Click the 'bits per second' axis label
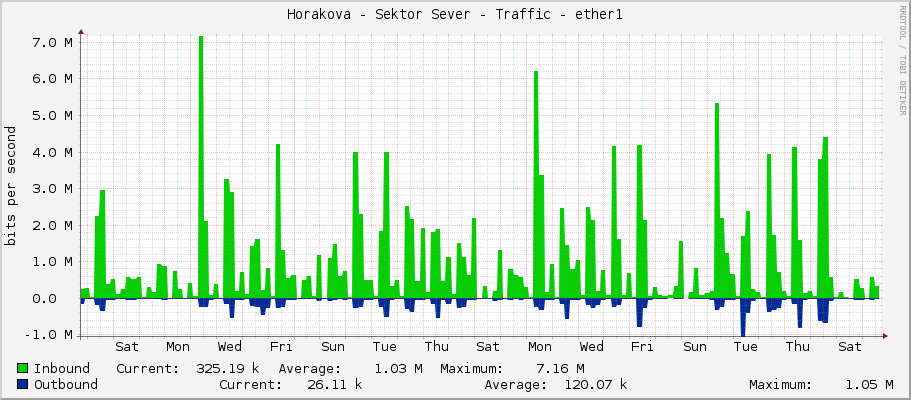The height and width of the screenshot is (400, 911). coord(11,185)
